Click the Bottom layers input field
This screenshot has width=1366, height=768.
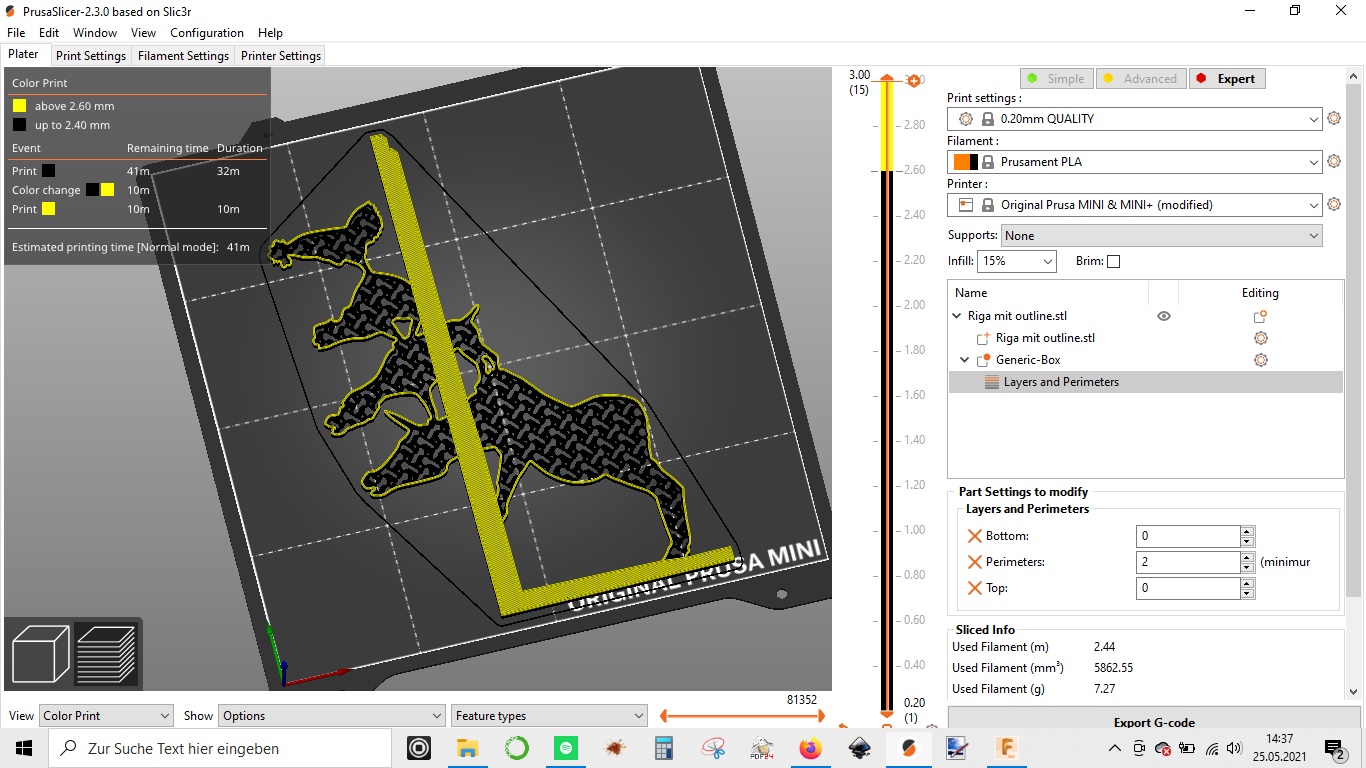(1189, 536)
